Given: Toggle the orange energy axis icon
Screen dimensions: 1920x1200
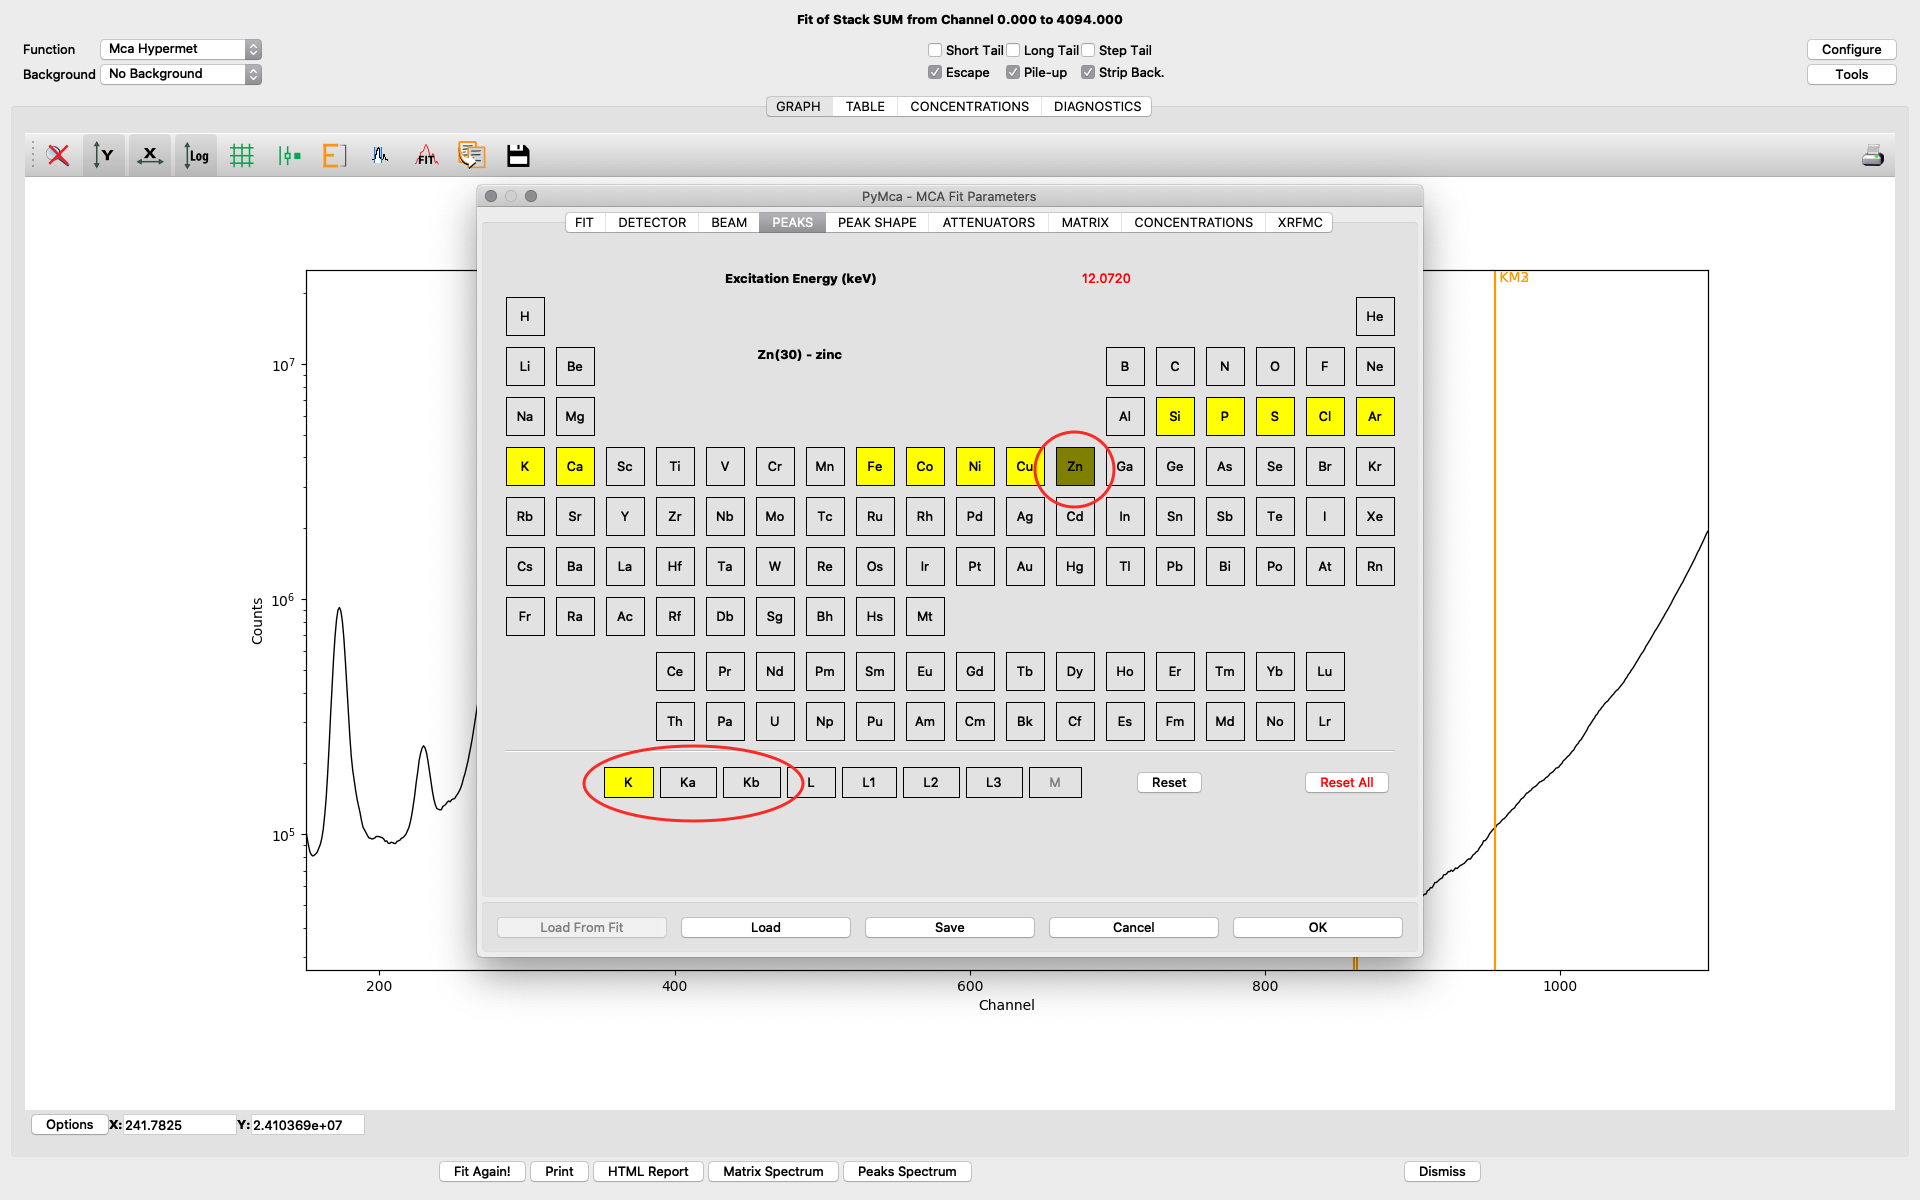Looking at the screenshot, I should pos(334,155).
